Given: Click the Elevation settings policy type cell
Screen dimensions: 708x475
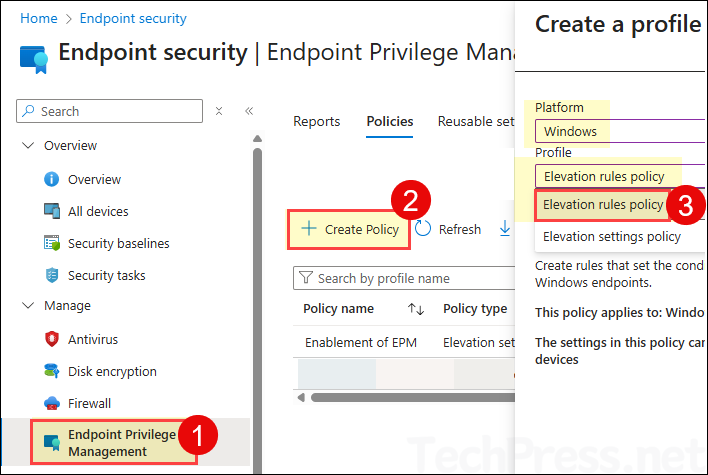Looking at the screenshot, I should [x=479, y=343].
